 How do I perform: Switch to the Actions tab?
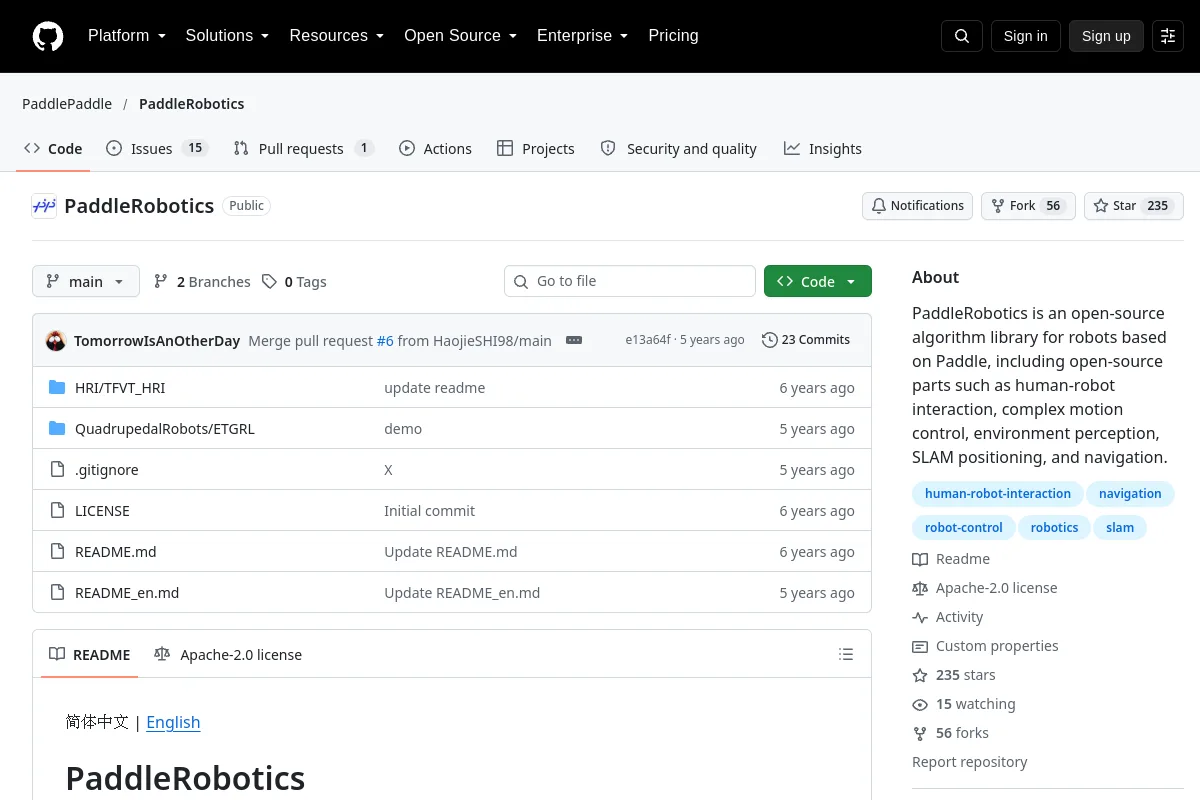[435, 149]
